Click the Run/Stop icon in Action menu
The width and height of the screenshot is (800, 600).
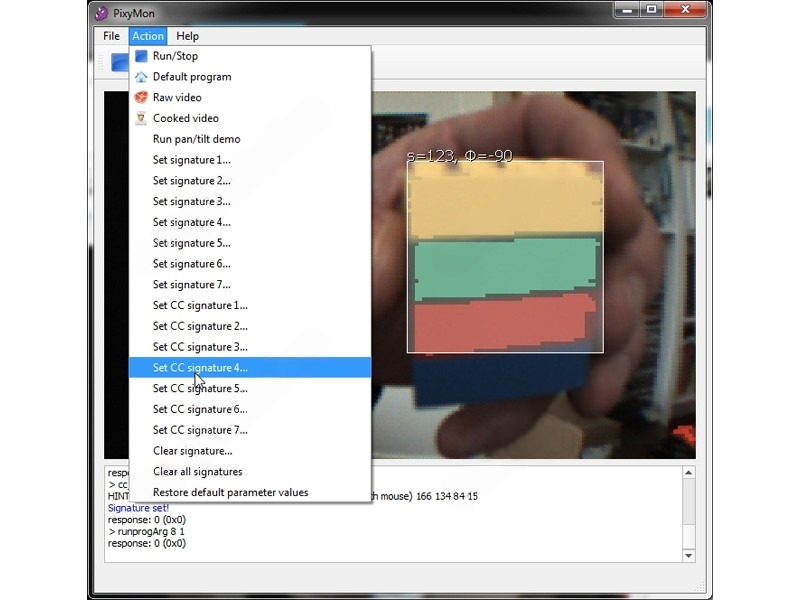141,56
